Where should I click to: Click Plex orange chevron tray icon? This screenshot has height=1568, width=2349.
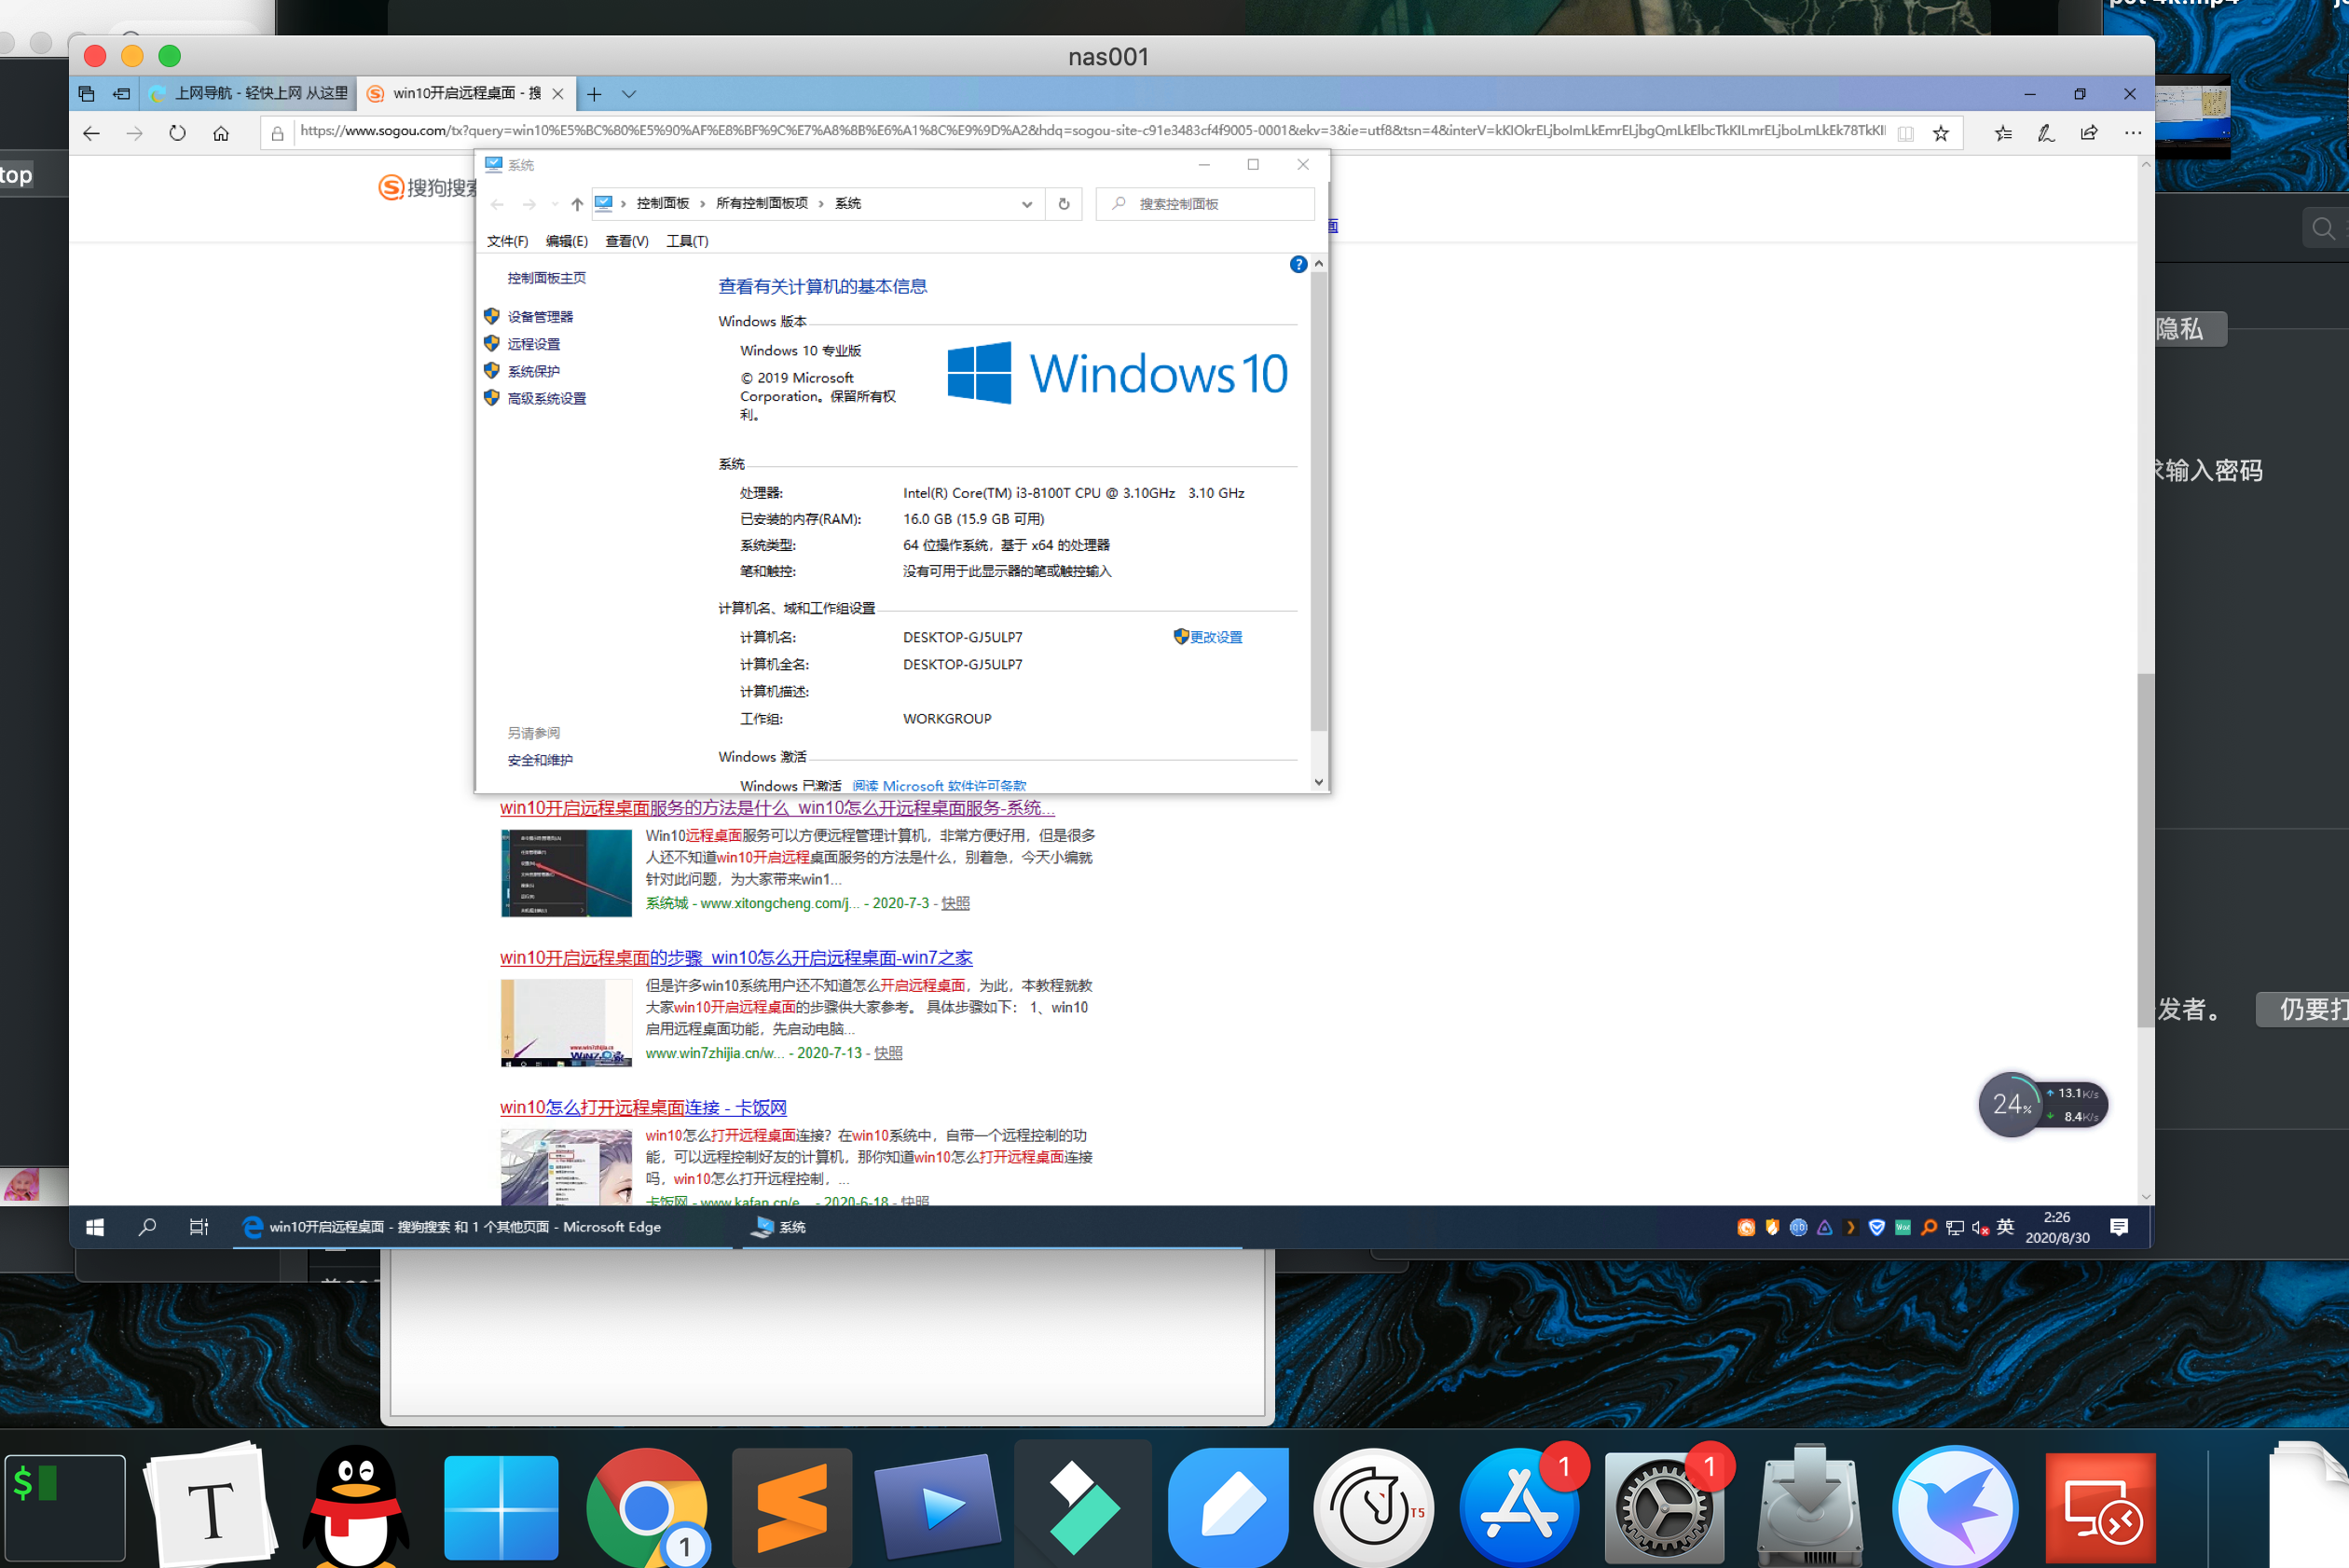click(1851, 1227)
